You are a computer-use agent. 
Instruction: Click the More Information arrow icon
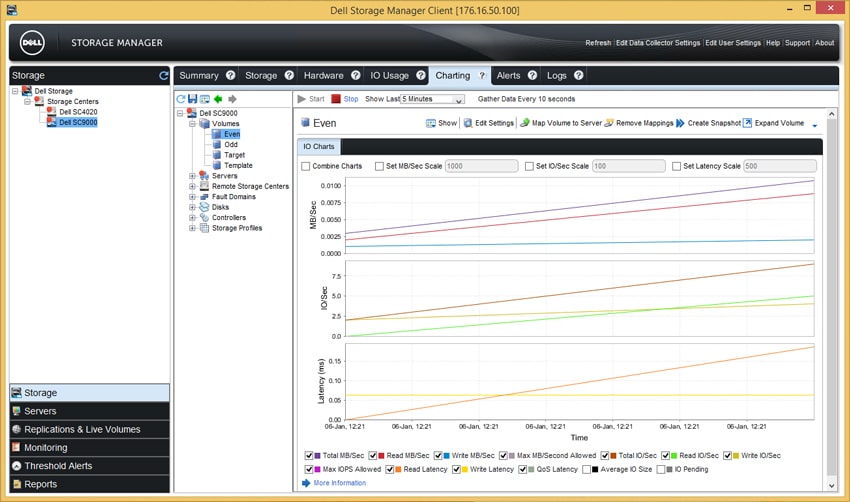(x=306, y=482)
